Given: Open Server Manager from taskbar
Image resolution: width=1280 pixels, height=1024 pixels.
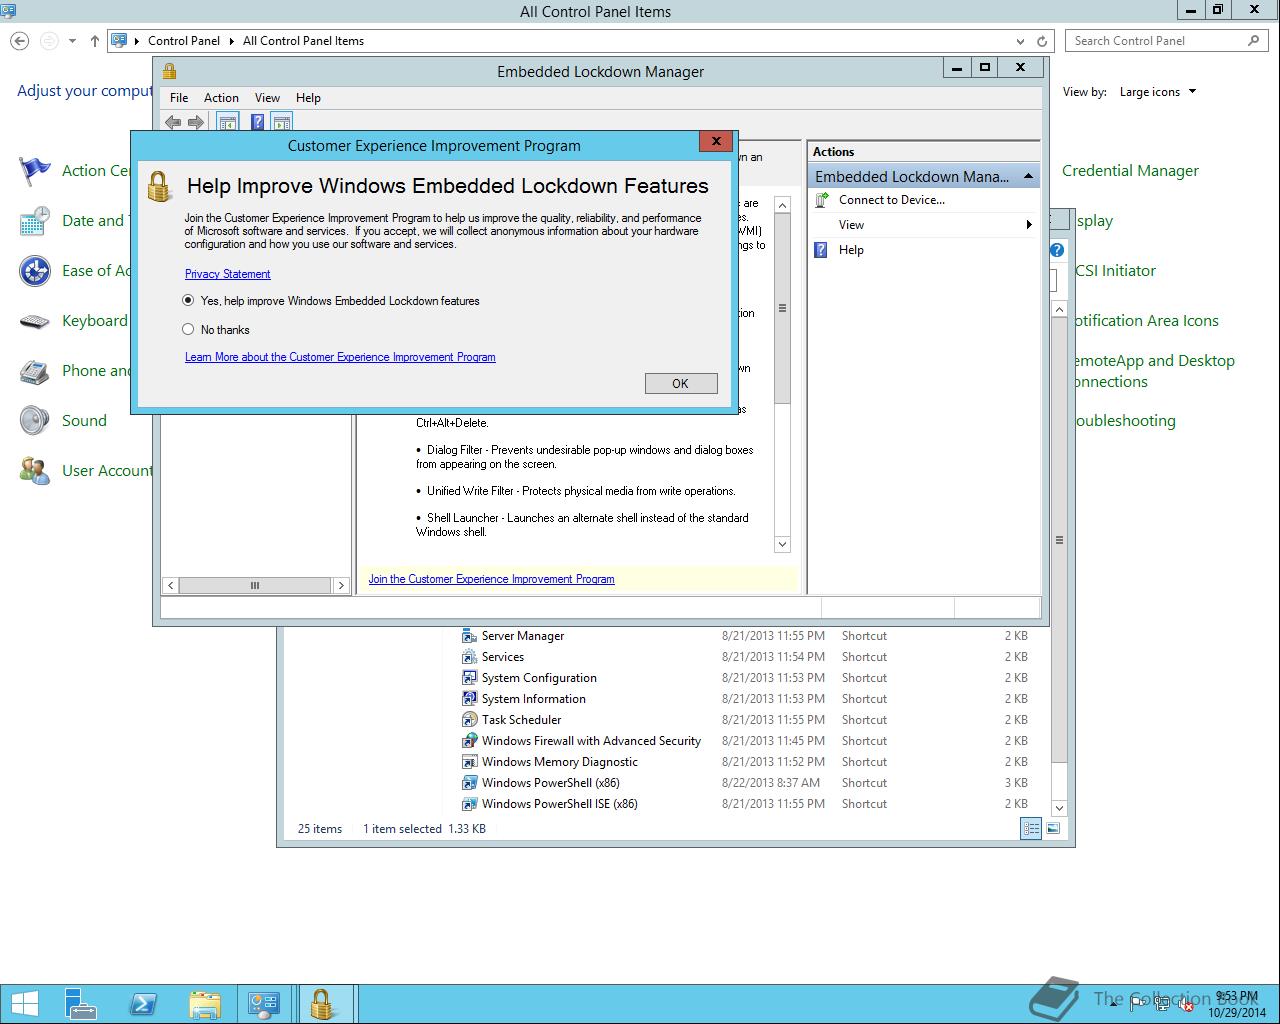Looking at the screenshot, I should [x=80, y=1004].
